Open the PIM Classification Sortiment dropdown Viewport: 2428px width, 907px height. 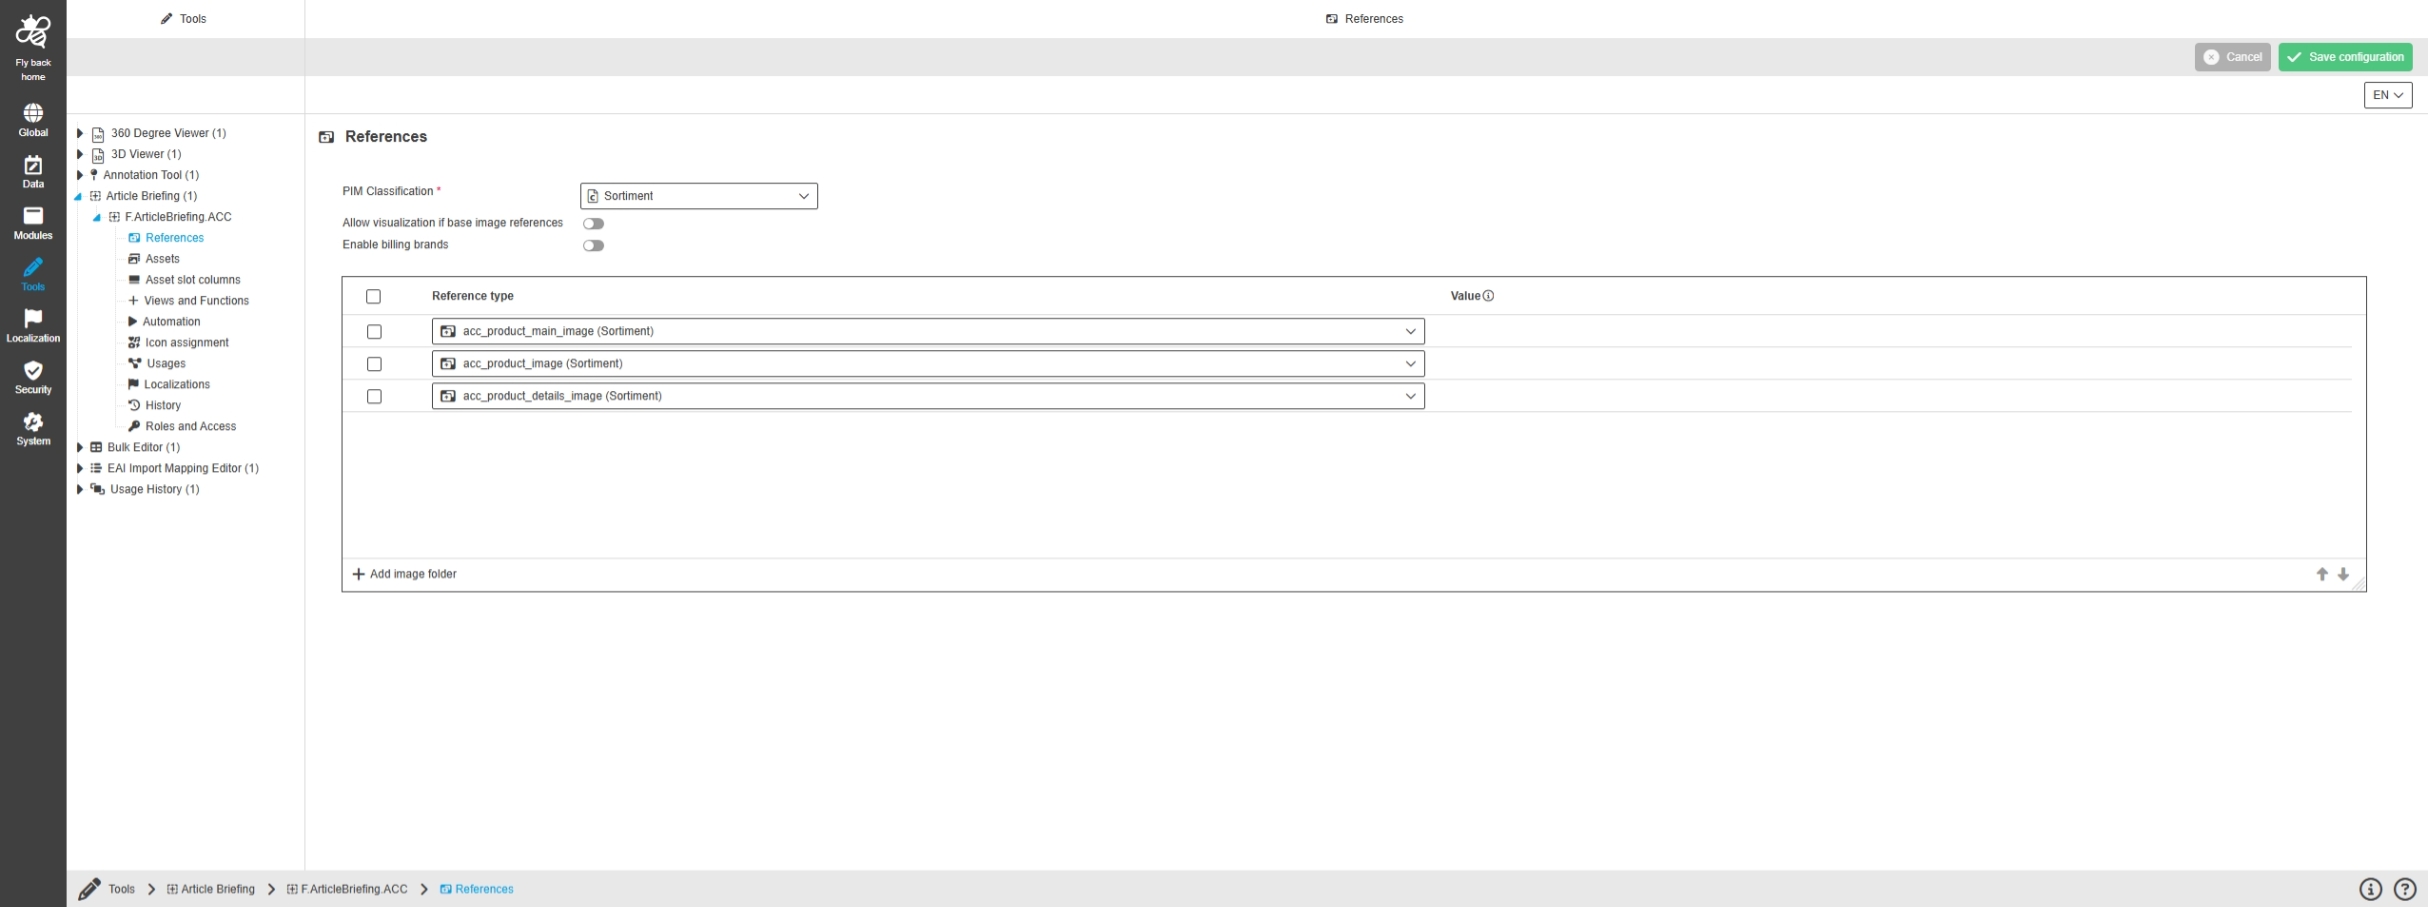click(x=699, y=196)
